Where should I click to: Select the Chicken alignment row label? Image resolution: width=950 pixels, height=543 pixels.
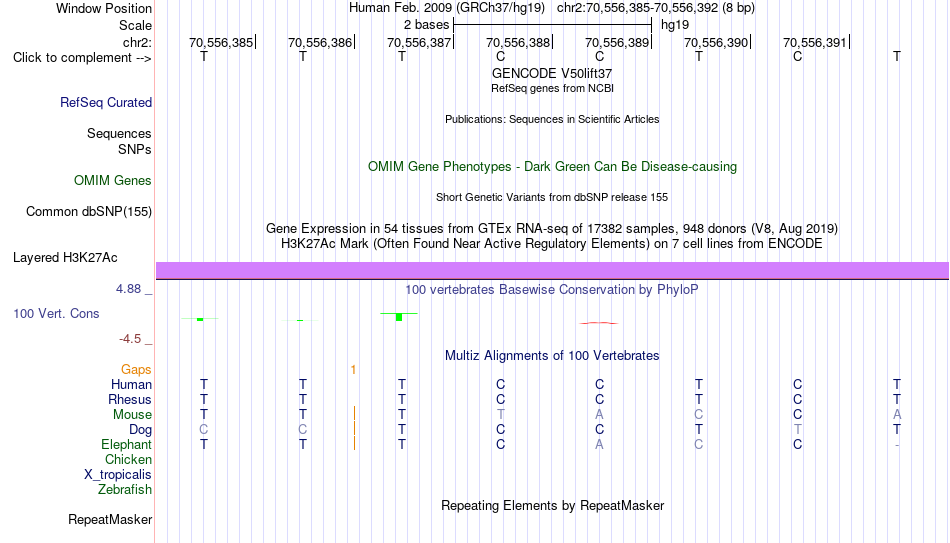tap(128, 459)
